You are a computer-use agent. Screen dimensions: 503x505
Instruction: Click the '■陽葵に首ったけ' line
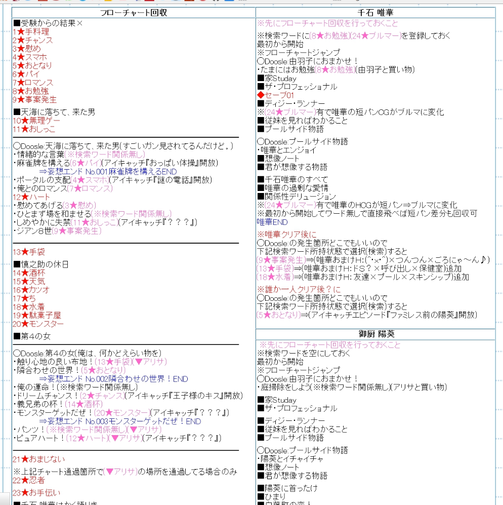(x=287, y=488)
